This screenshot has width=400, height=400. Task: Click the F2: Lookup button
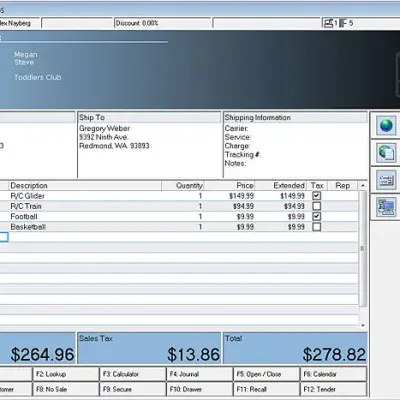tap(66, 374)
